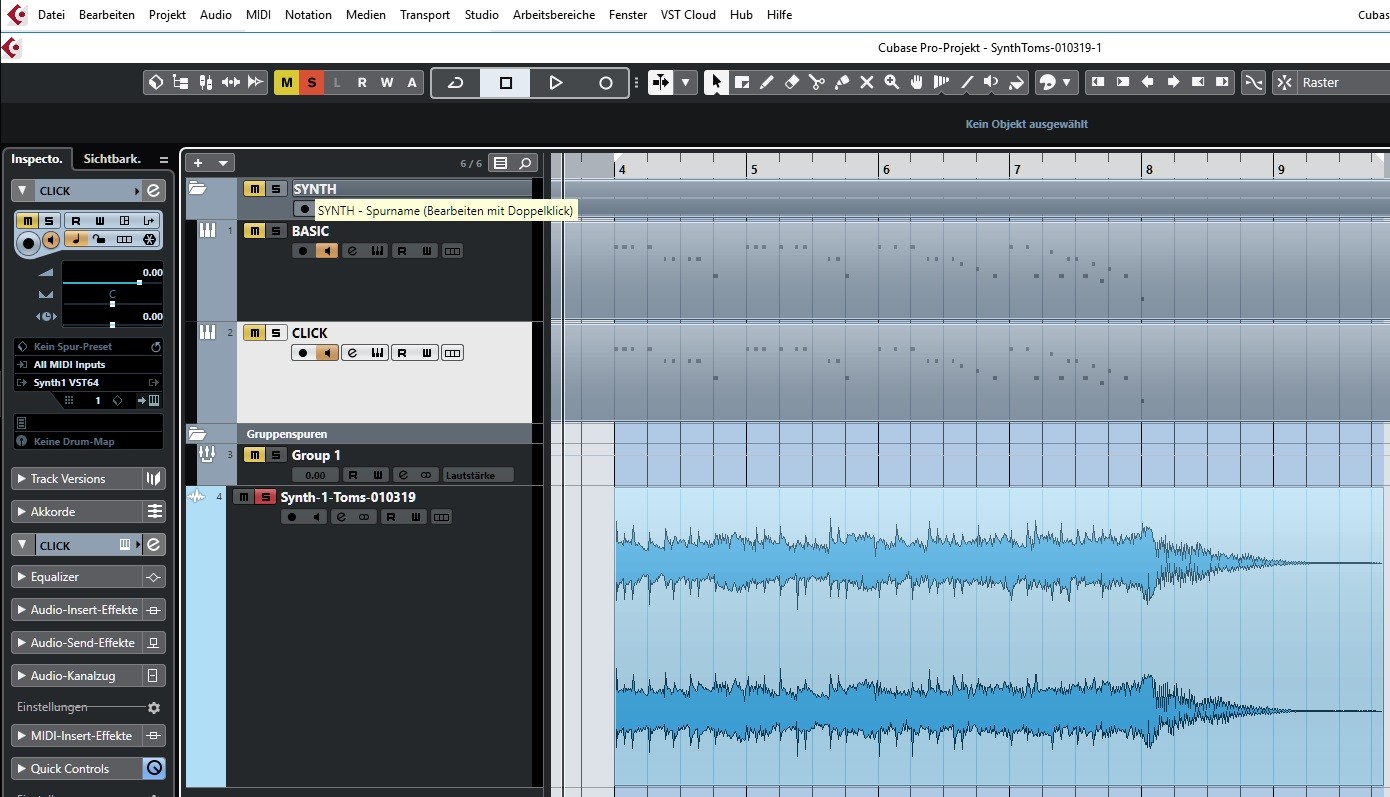The image size is (1390, 797).
Task: Toggle record enable on CLICK track
Action: tap(302, 353)
